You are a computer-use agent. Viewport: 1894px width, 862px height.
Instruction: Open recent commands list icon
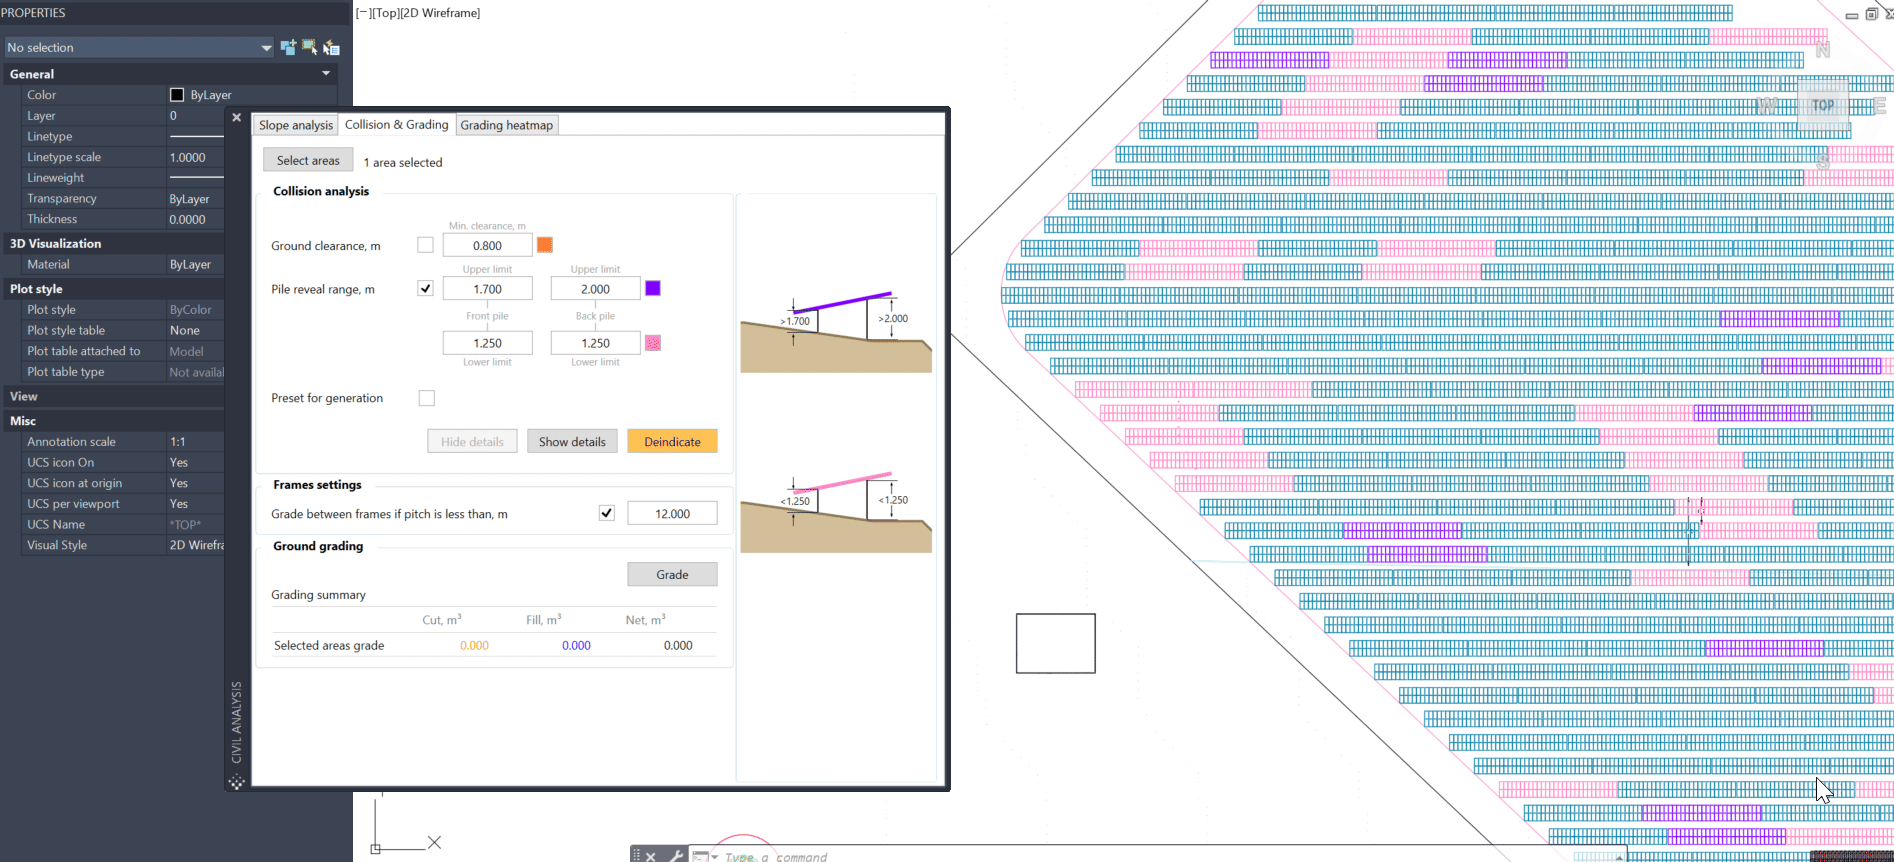pos(704,856)
